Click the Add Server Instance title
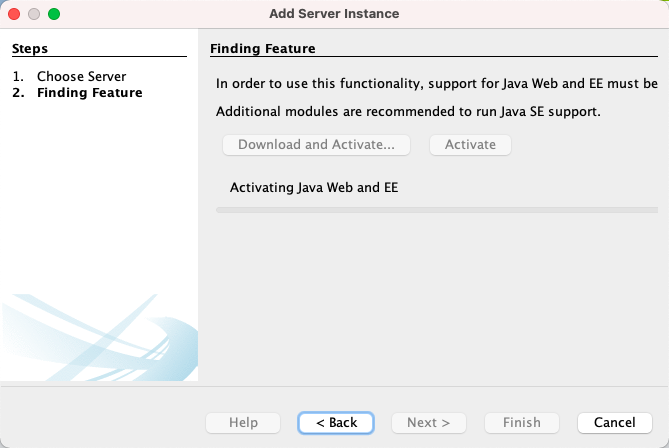Viewport: 669px width, 448px height. (334, 14)
